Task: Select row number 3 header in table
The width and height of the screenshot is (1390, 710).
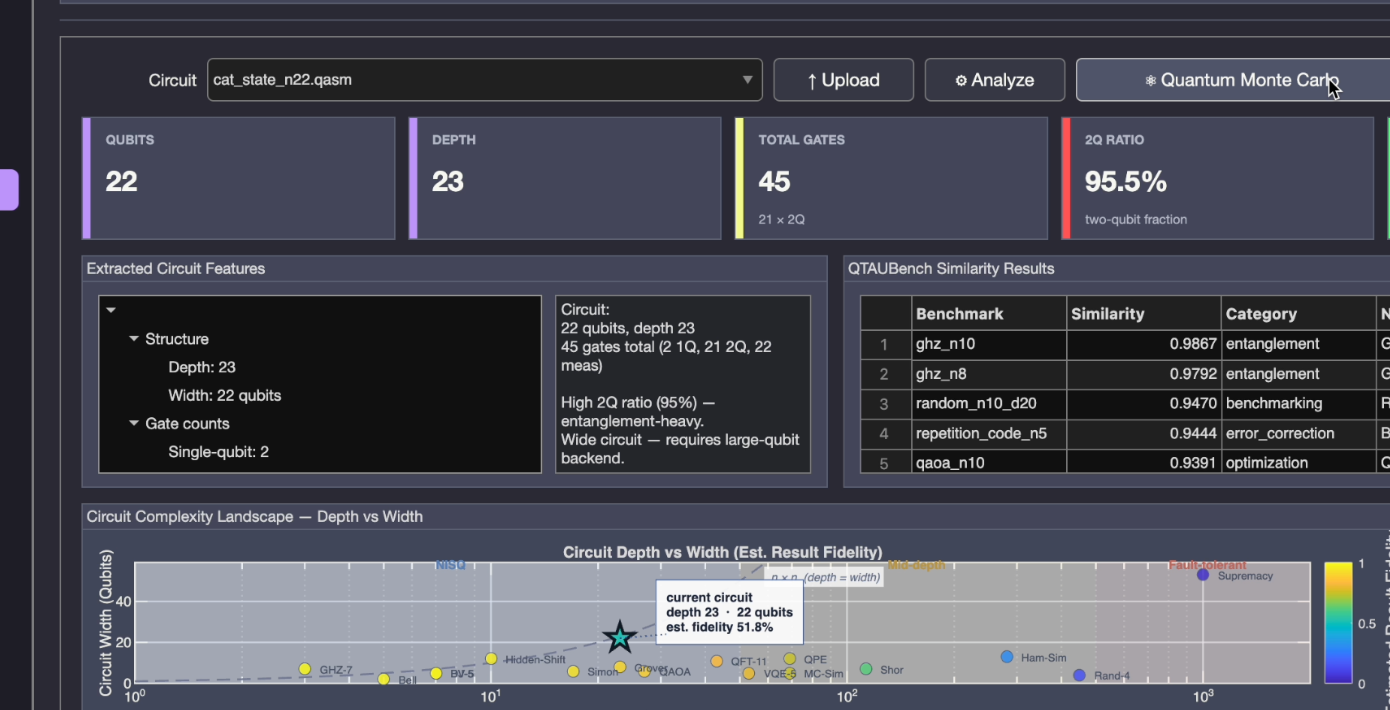Action: click(886, 404)
